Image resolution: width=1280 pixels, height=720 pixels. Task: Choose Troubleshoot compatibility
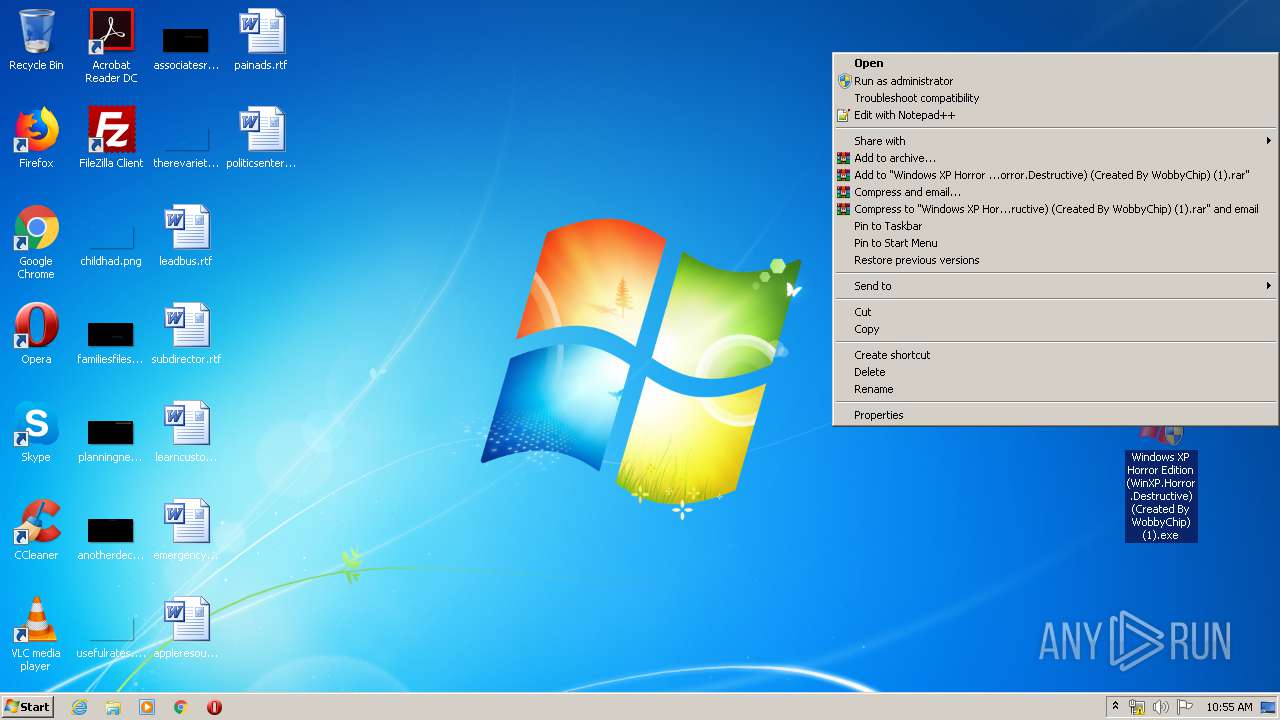click(x=1055, y=98)
